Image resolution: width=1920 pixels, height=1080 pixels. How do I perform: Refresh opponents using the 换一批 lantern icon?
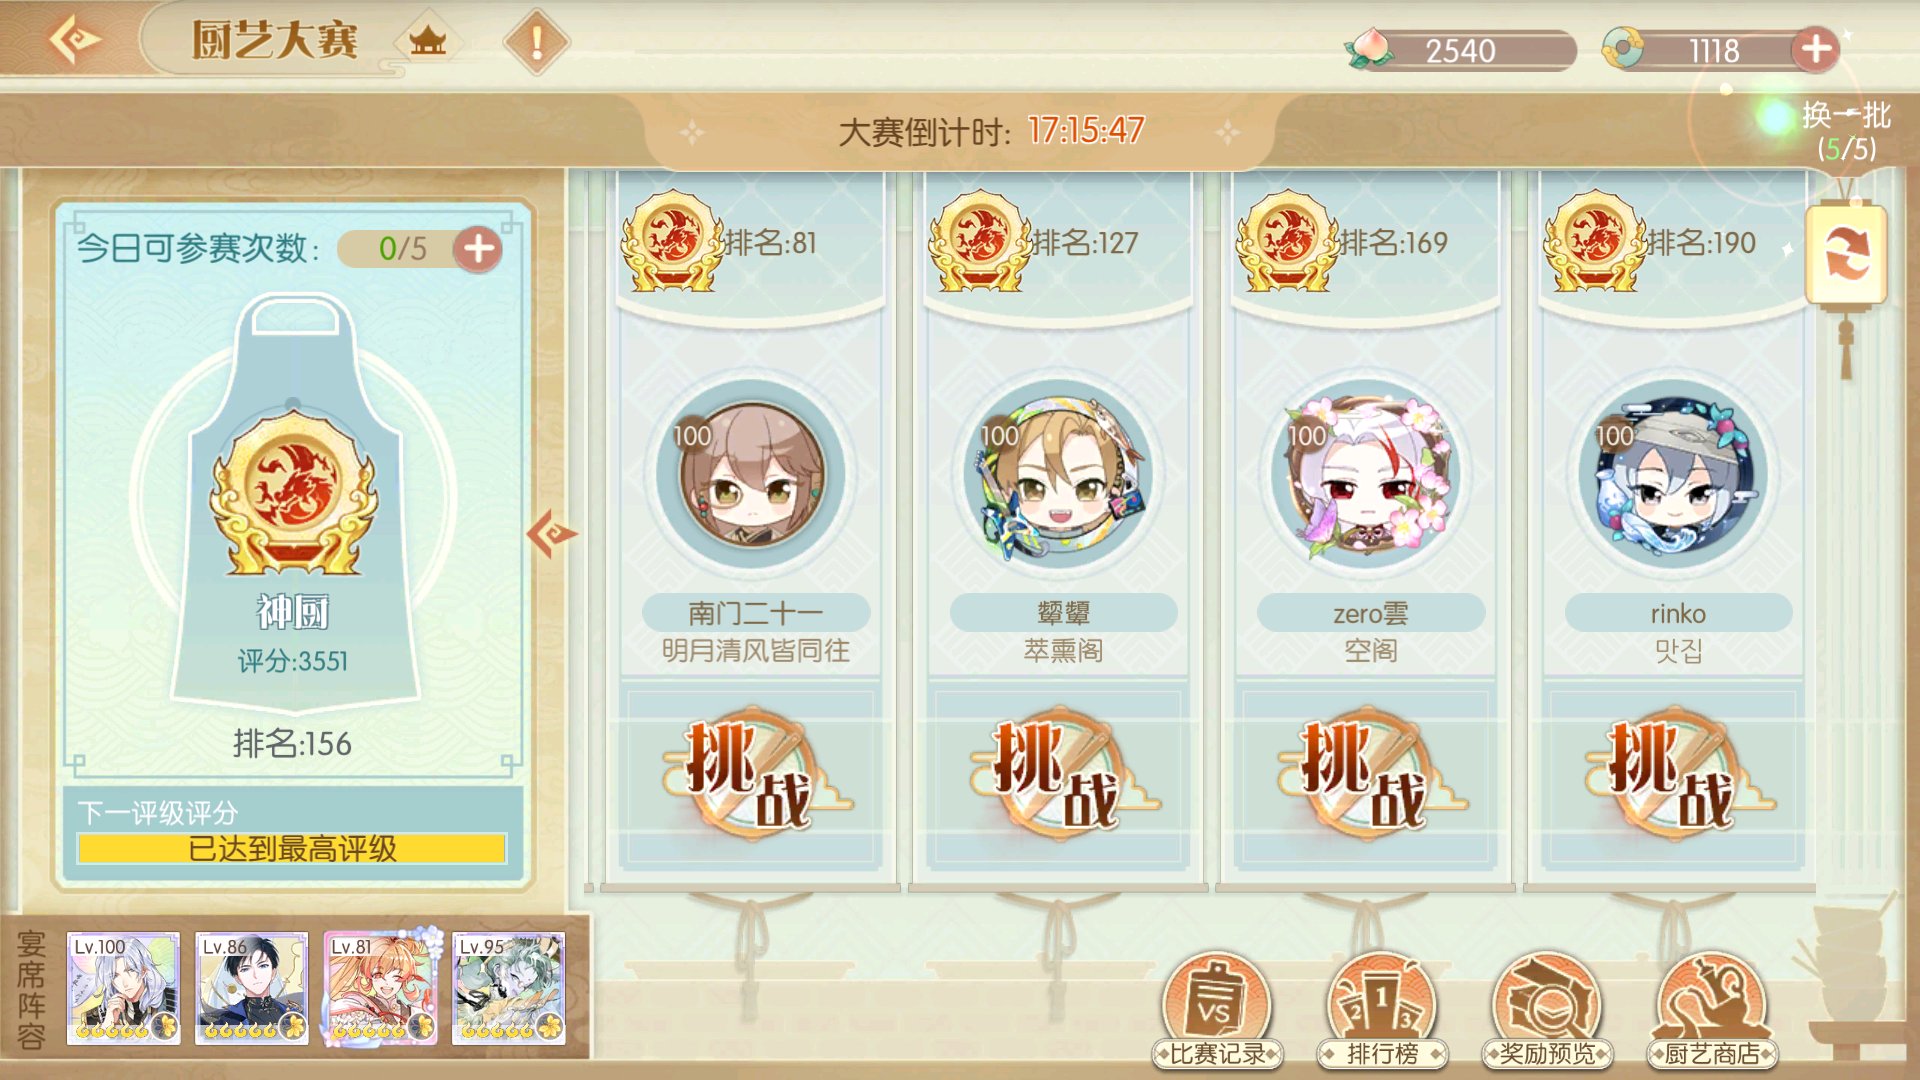pos(1846,254)
